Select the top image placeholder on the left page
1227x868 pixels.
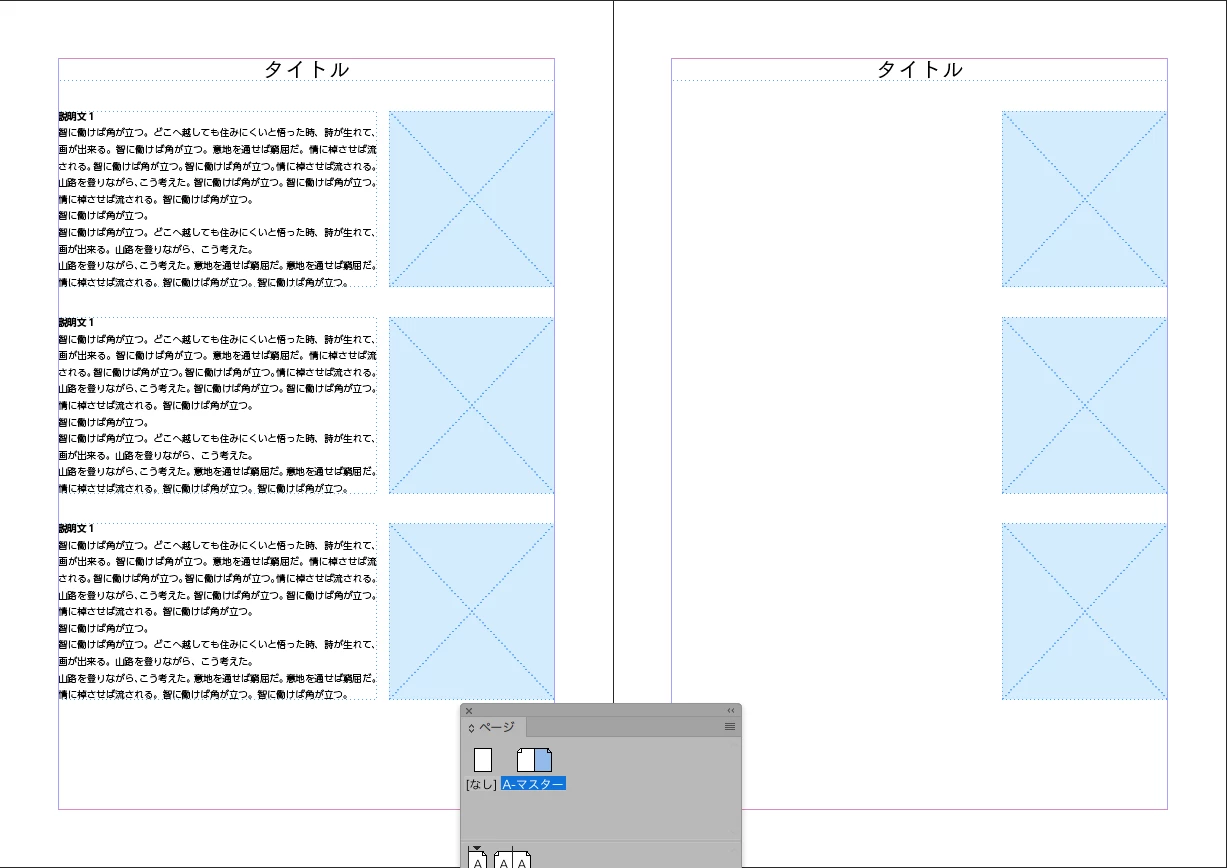471,199
